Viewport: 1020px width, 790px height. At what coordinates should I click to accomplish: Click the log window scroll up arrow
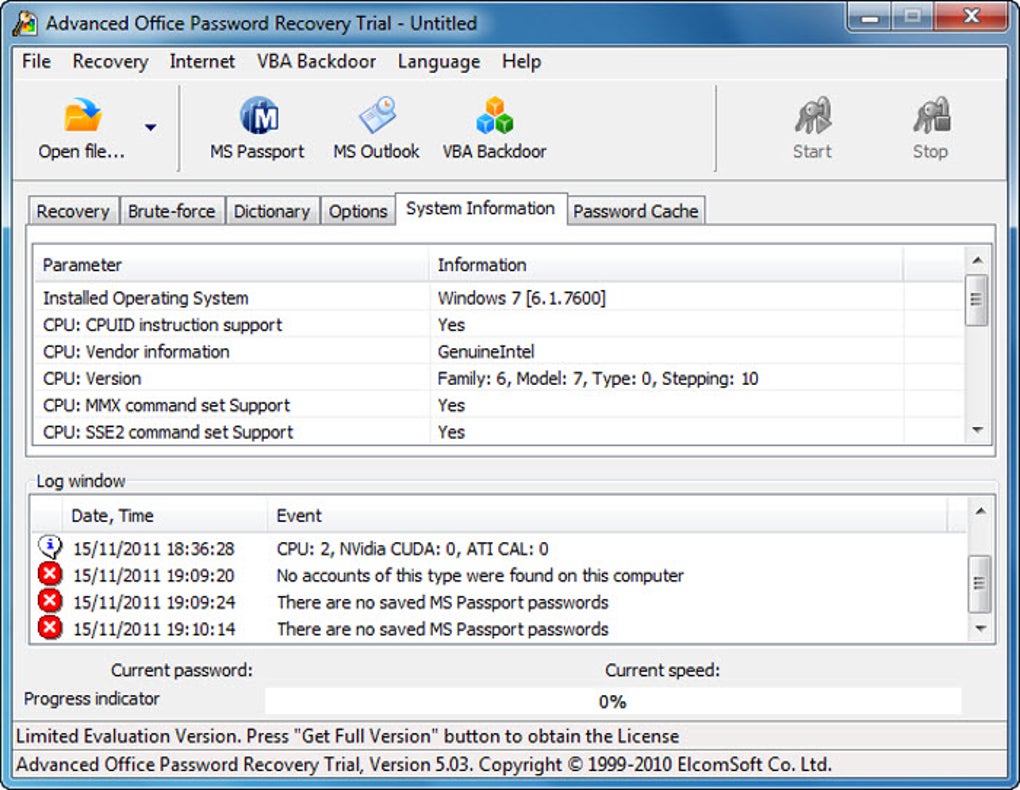click(980, 511)
